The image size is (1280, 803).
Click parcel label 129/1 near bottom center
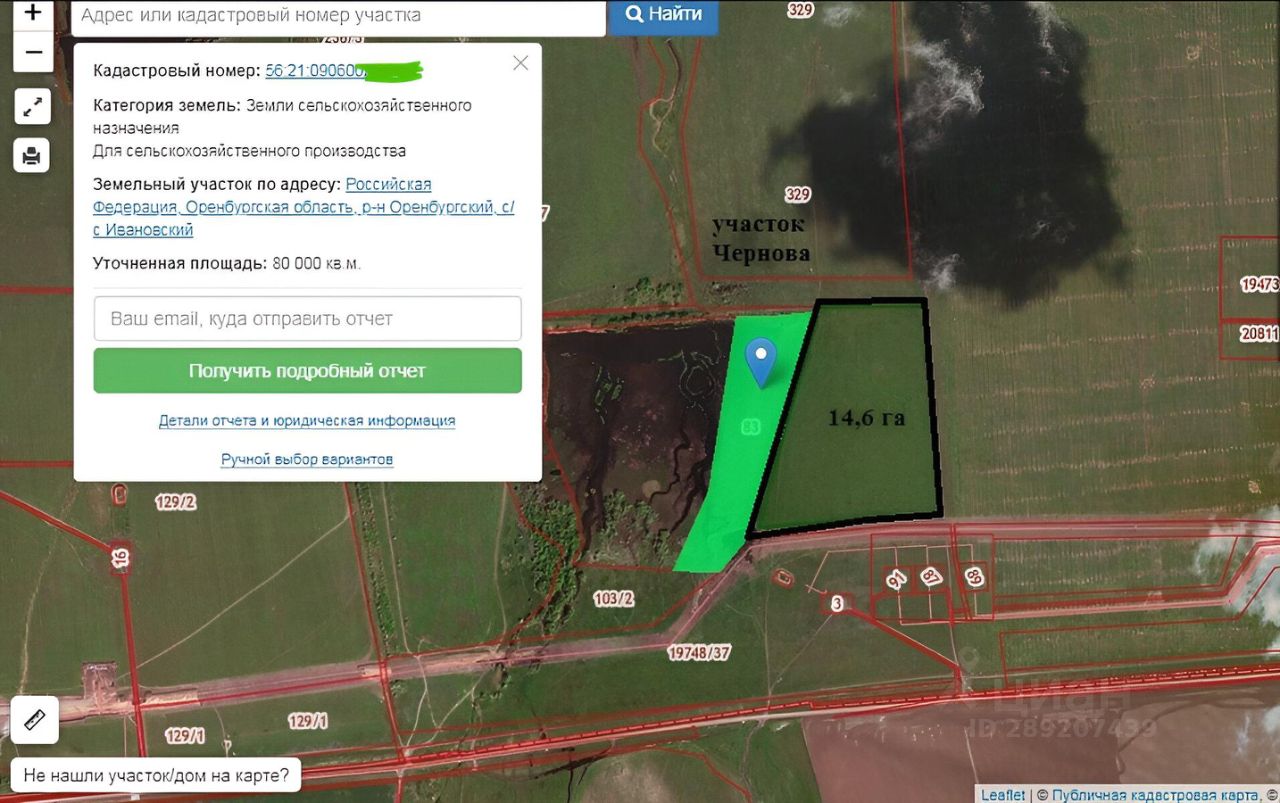308,721
